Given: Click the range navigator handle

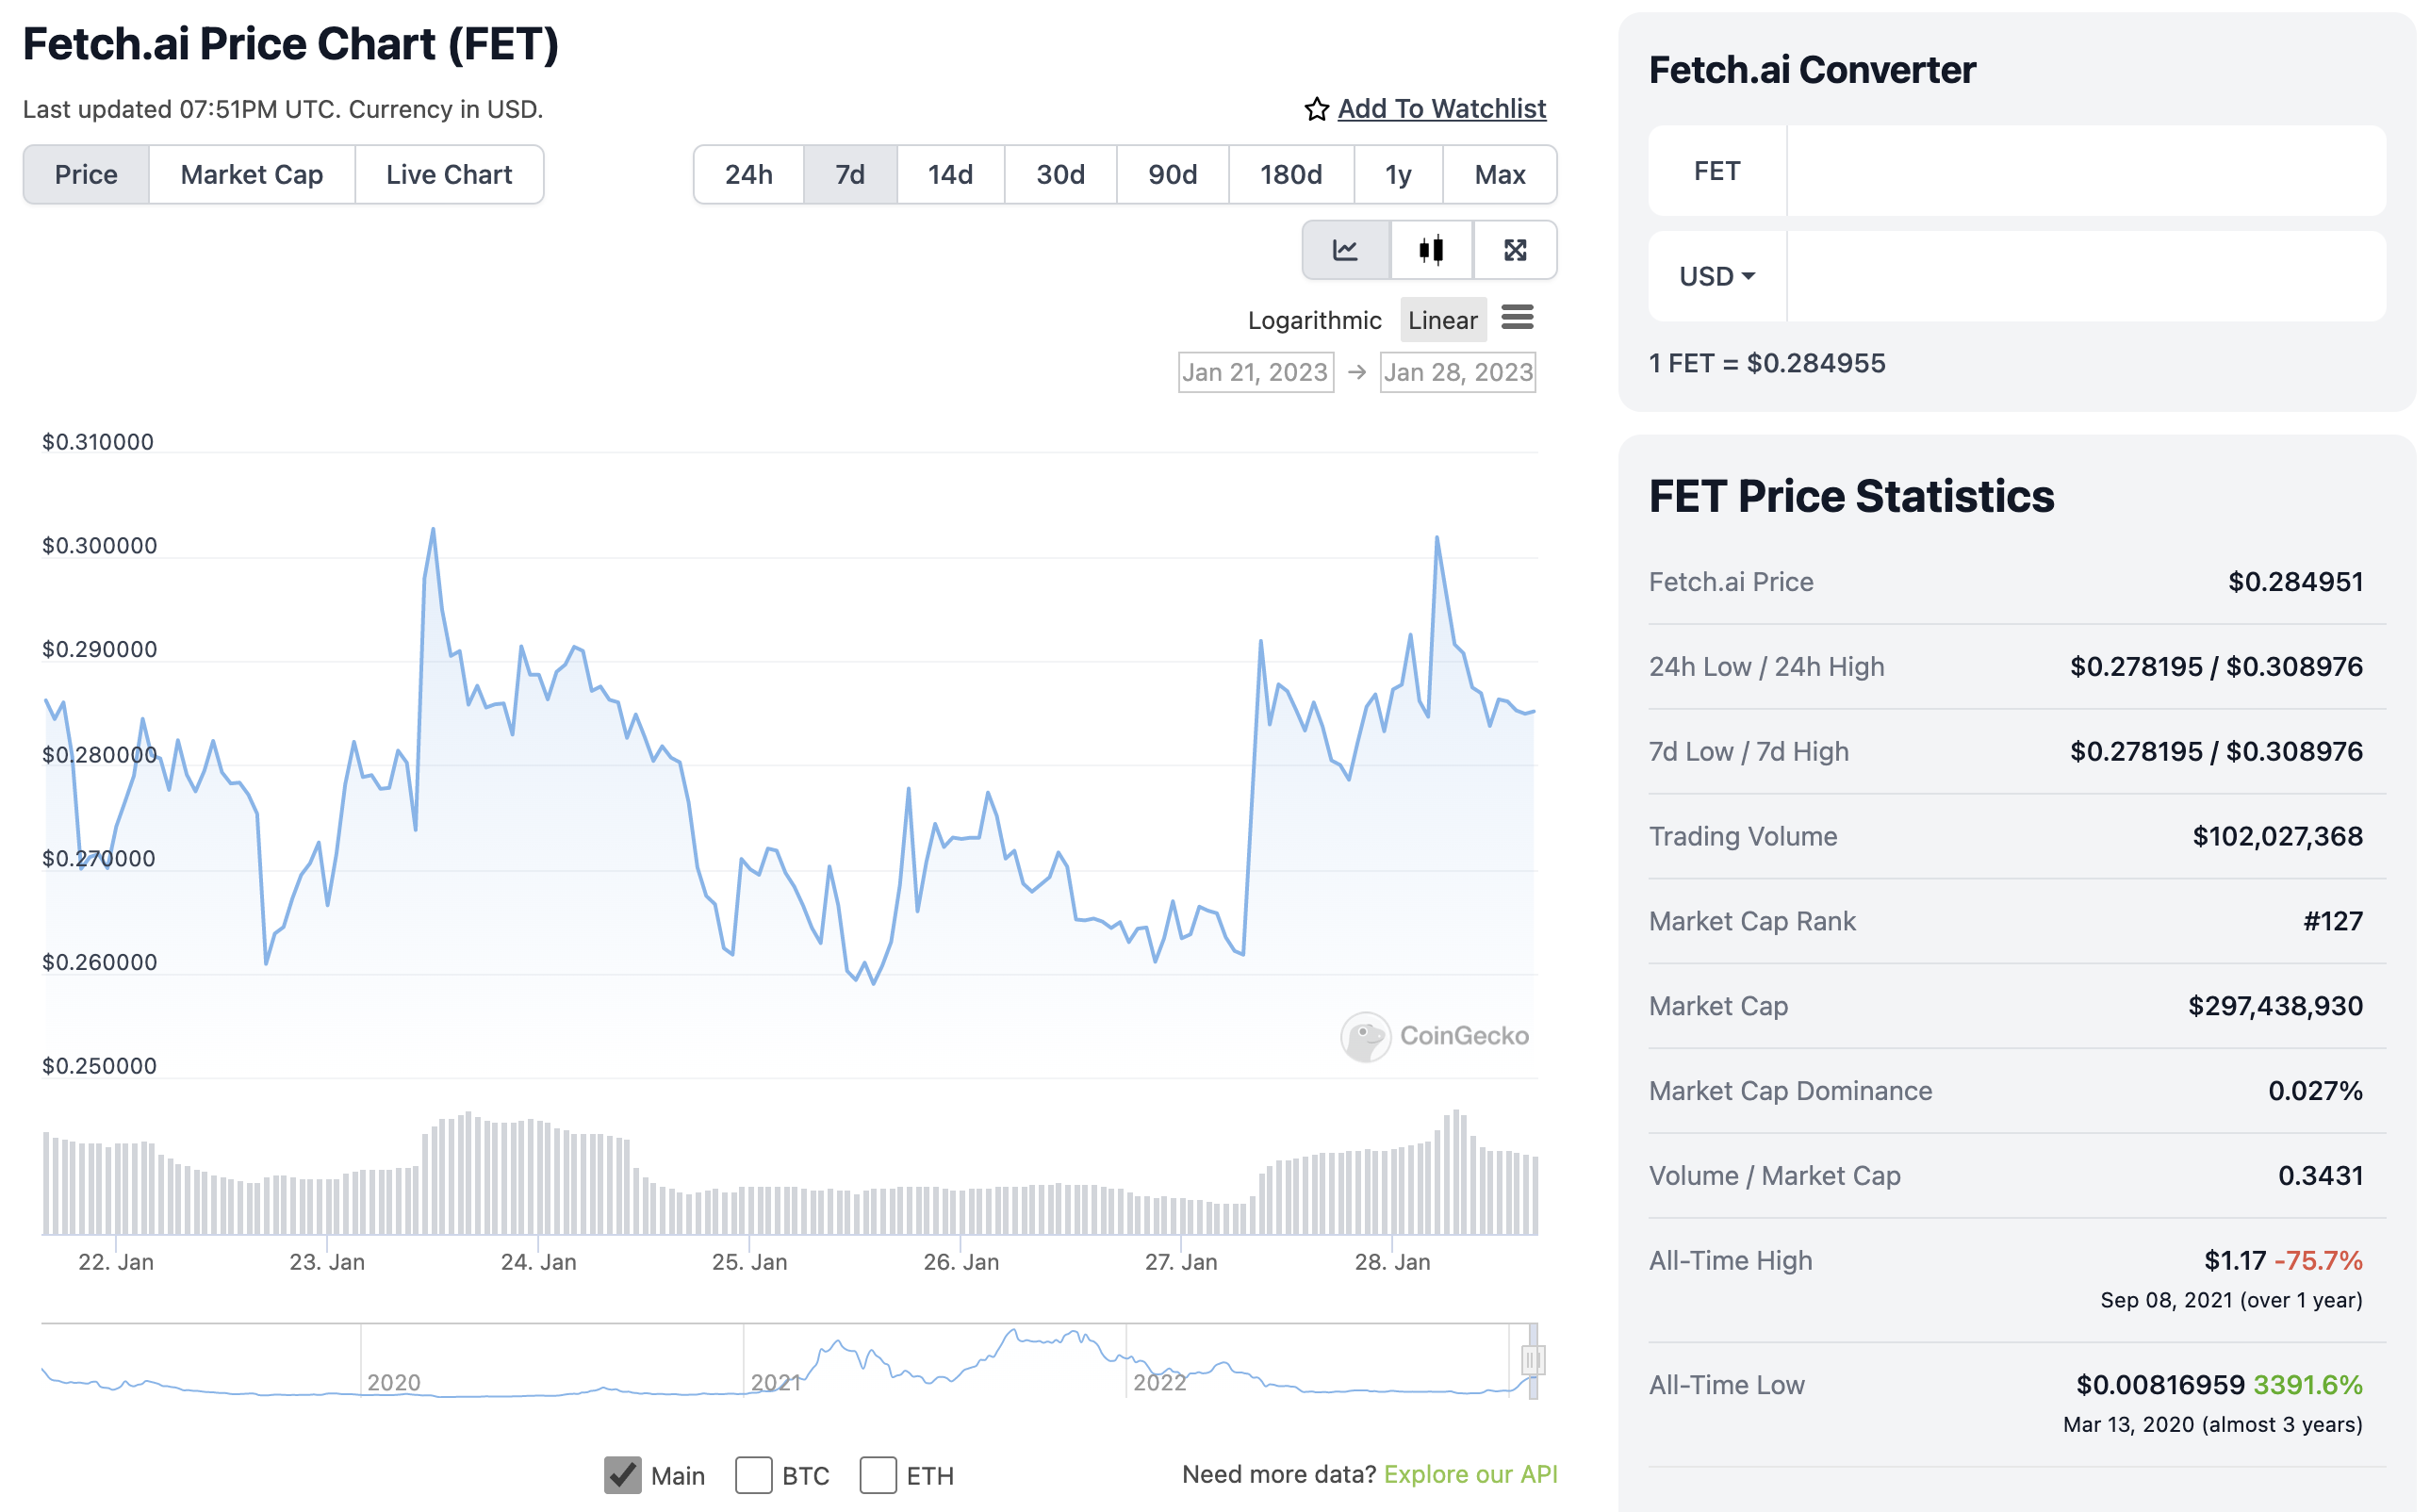Looking at the screenshot, I should 1532,1360.
